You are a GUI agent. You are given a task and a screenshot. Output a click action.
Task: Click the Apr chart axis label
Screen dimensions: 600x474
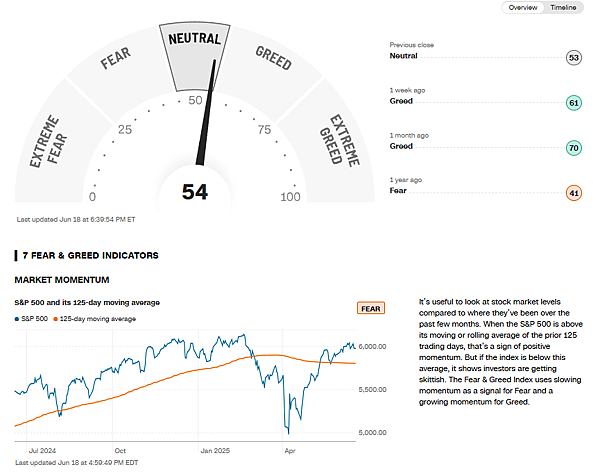click(x=290, y=451)
